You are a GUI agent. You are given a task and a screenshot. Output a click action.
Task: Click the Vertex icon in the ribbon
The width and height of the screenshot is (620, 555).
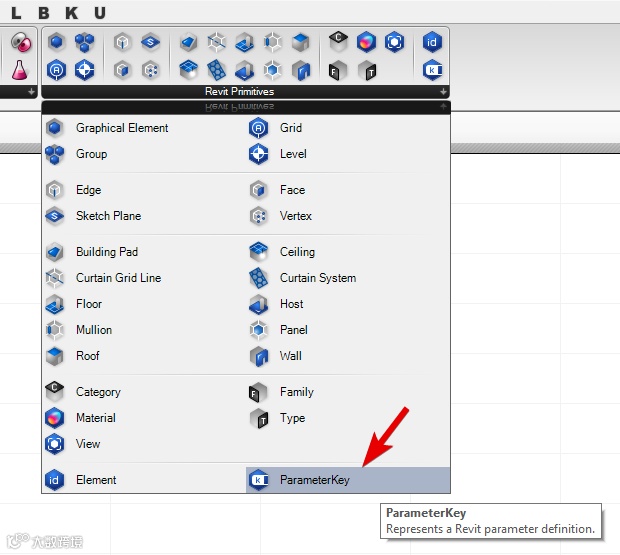[x=151, y=70]
